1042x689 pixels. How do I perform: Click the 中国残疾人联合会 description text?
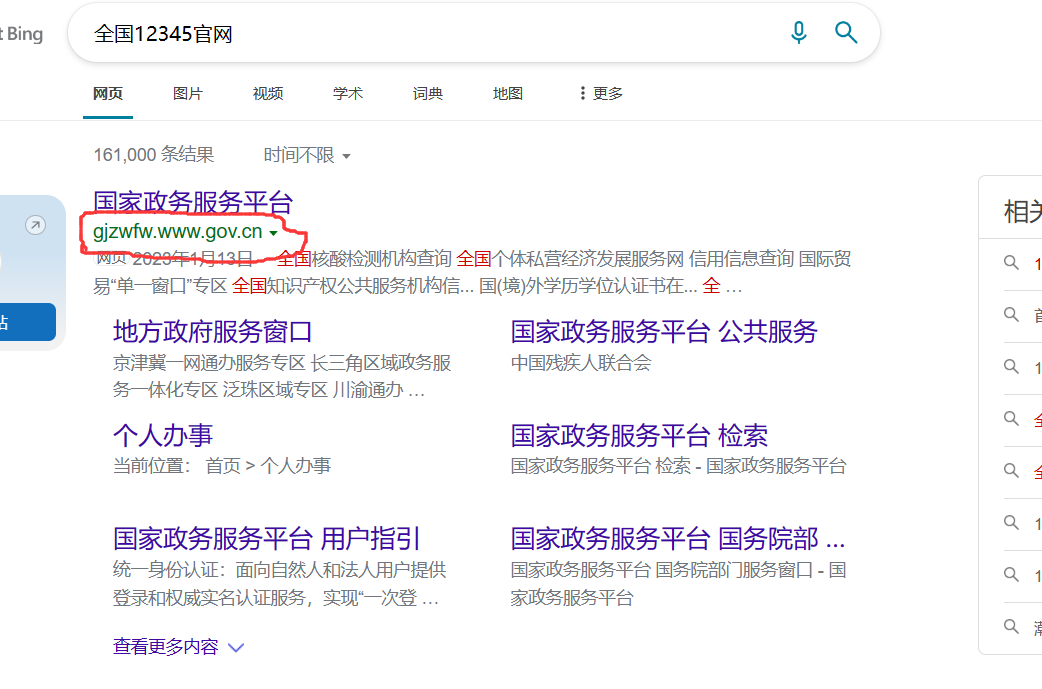pyautogui.click(x=581, y=363)
